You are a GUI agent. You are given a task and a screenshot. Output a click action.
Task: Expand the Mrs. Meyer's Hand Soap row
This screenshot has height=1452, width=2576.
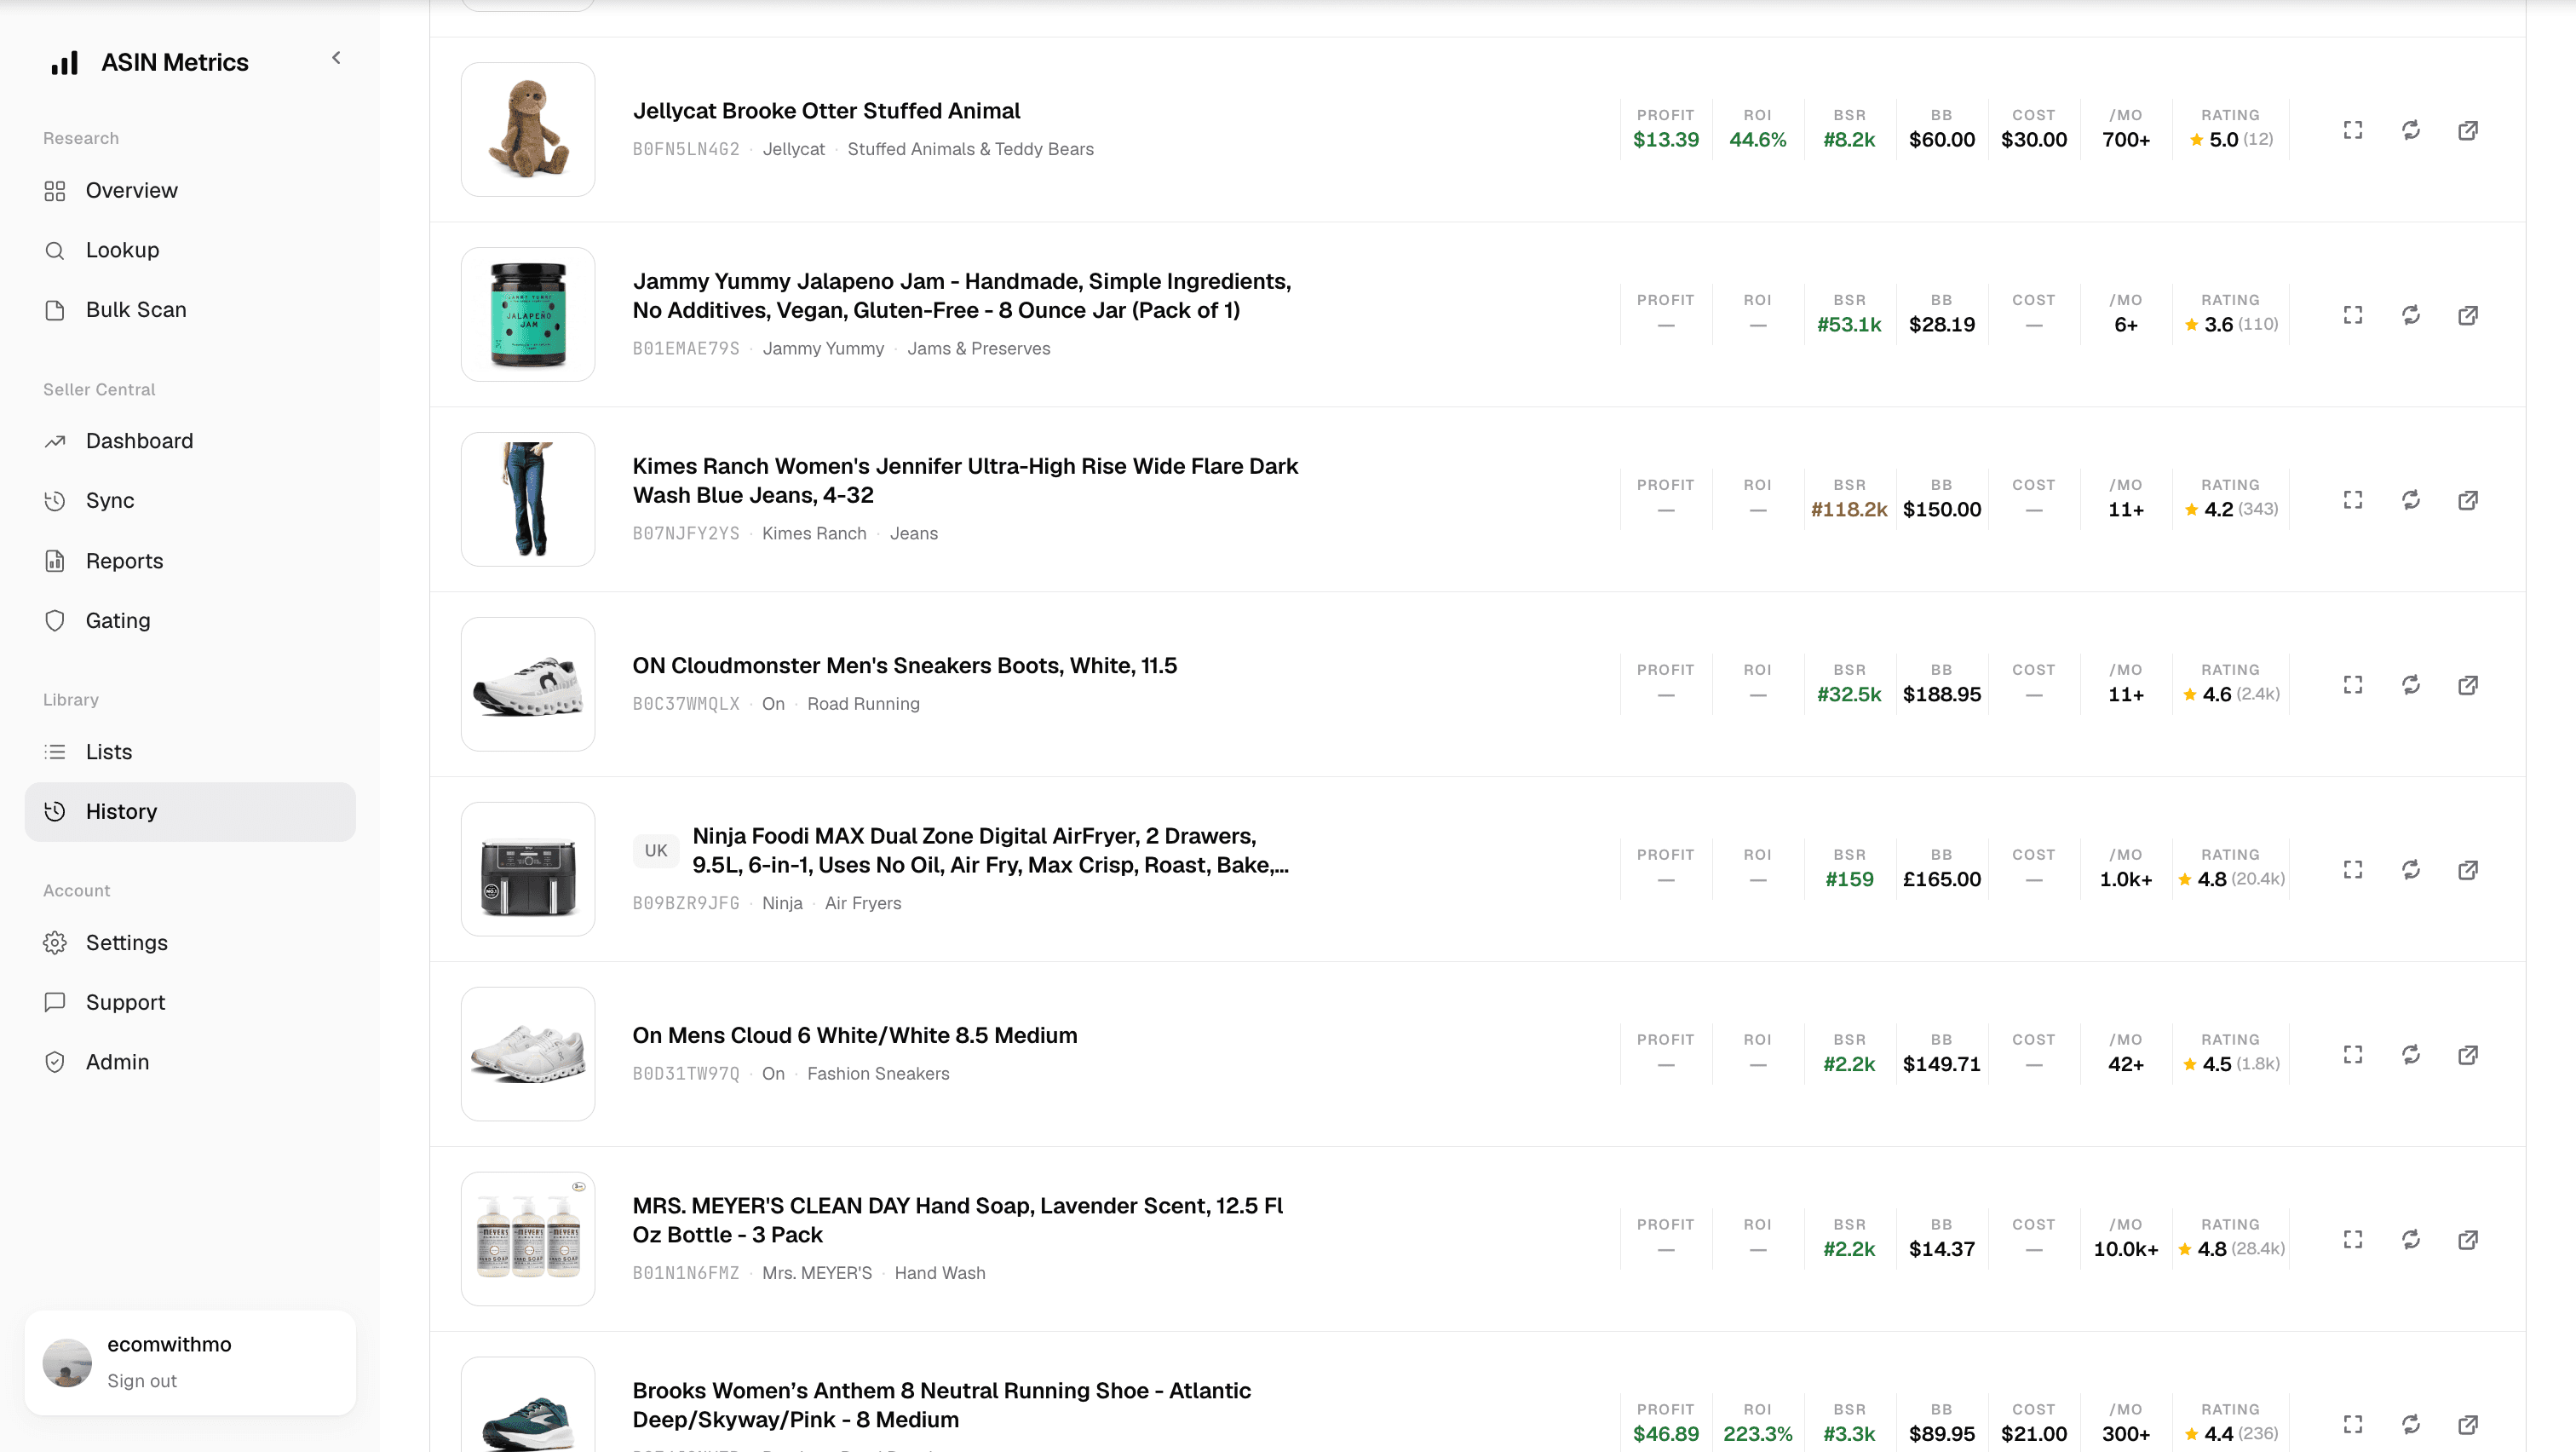(2353, 1240)
